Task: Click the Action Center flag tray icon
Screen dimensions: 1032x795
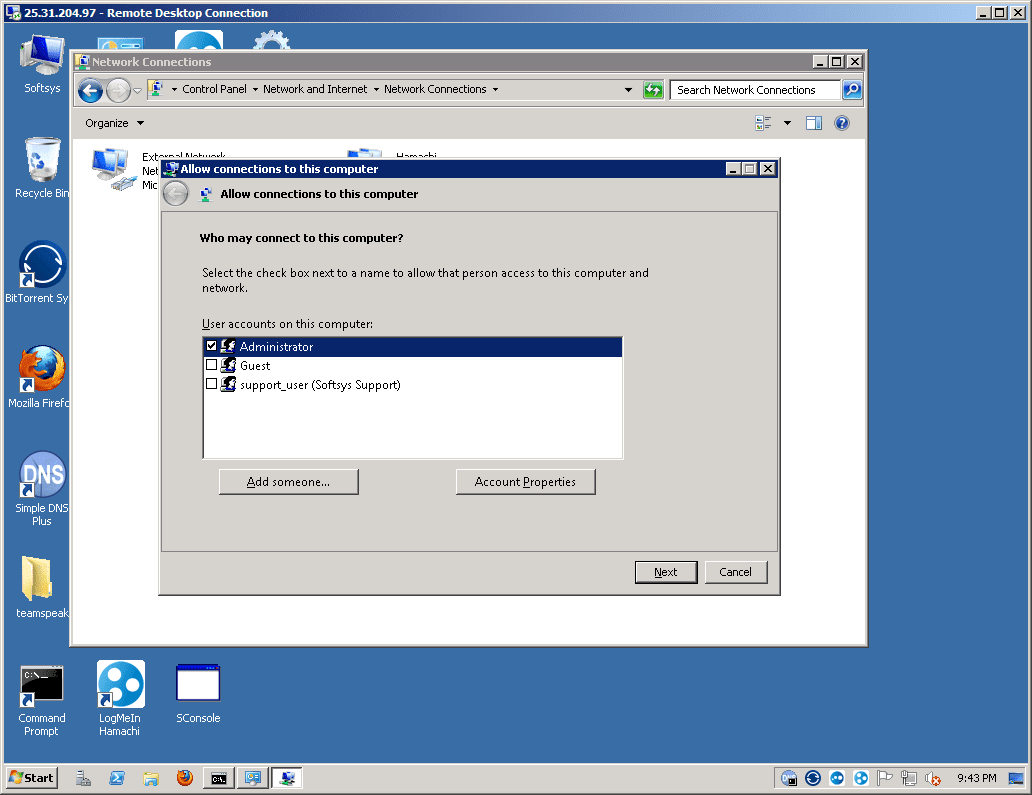Action: coord(885,778)
